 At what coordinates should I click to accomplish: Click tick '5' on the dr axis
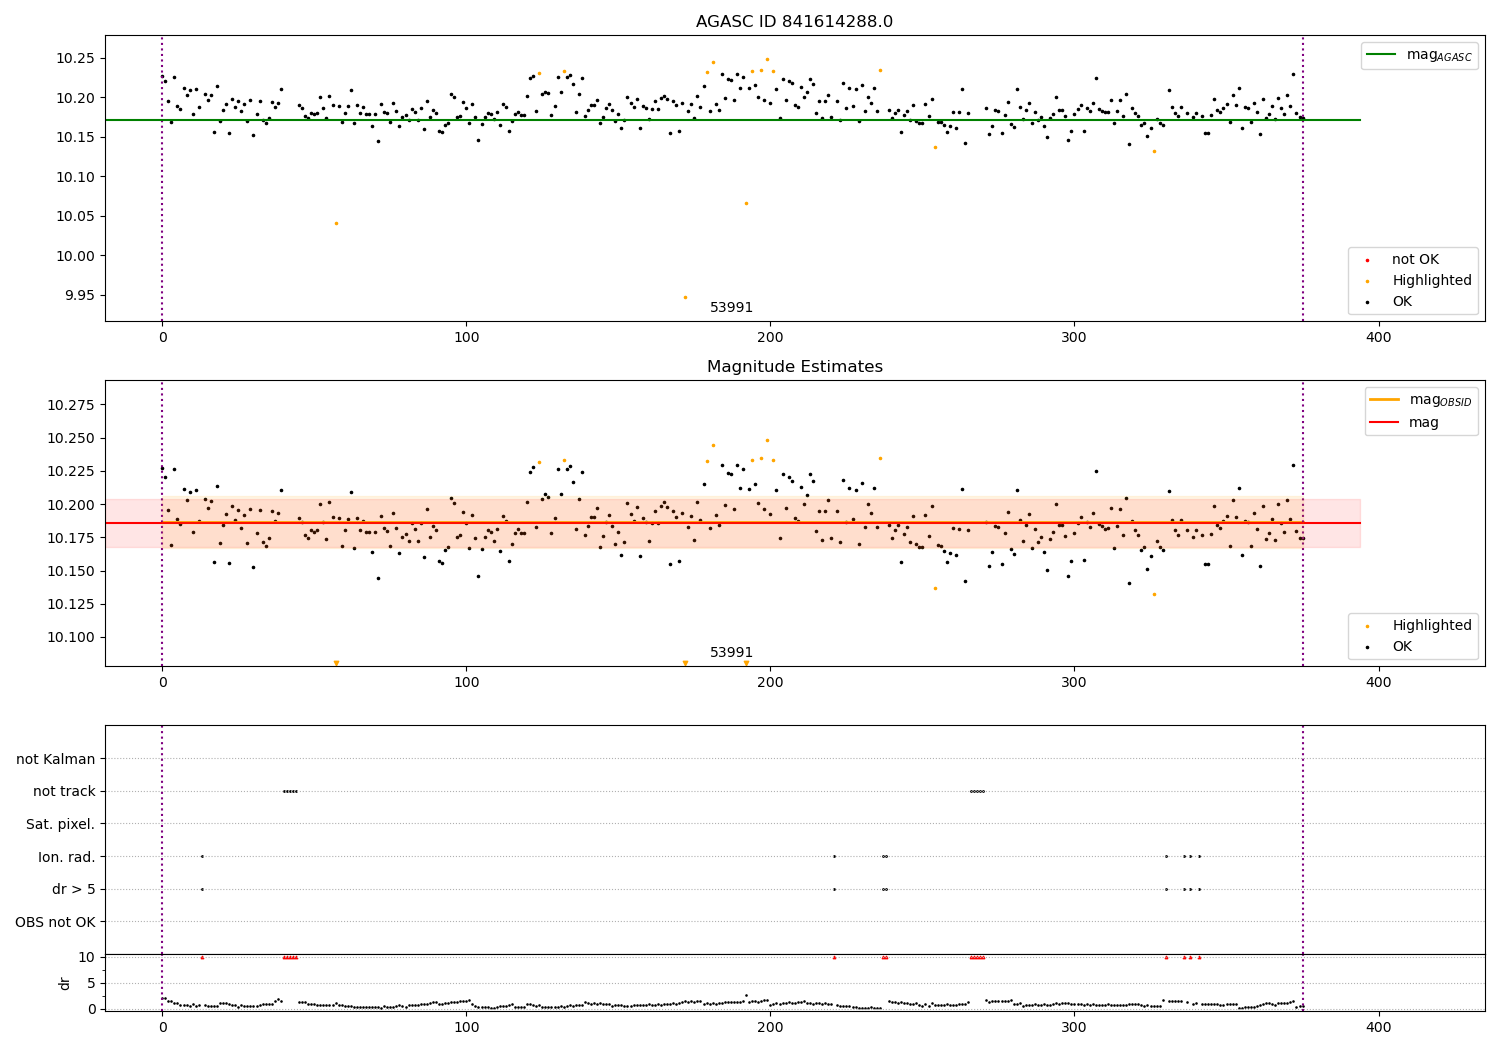tap(91, 983)
